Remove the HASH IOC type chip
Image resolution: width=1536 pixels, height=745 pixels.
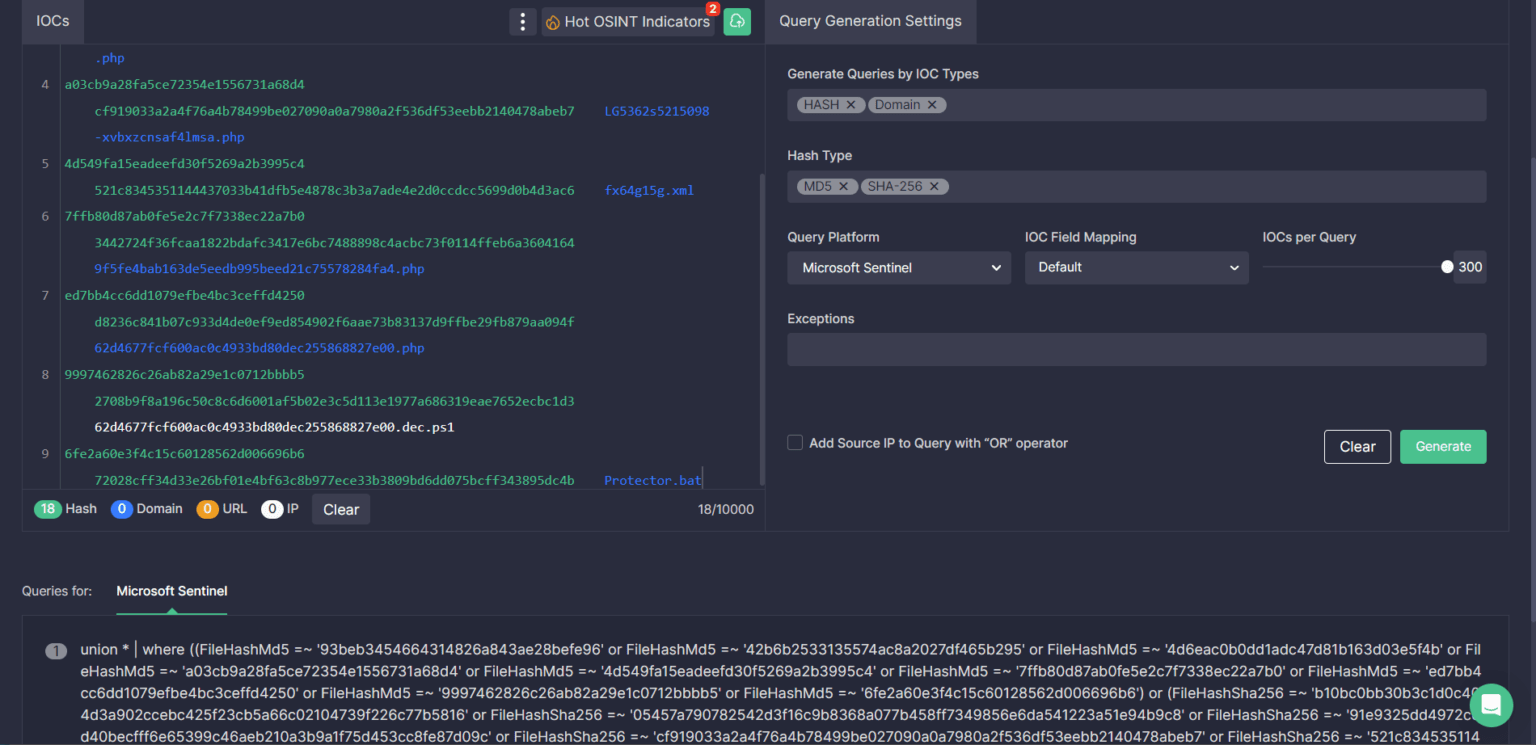852,104
